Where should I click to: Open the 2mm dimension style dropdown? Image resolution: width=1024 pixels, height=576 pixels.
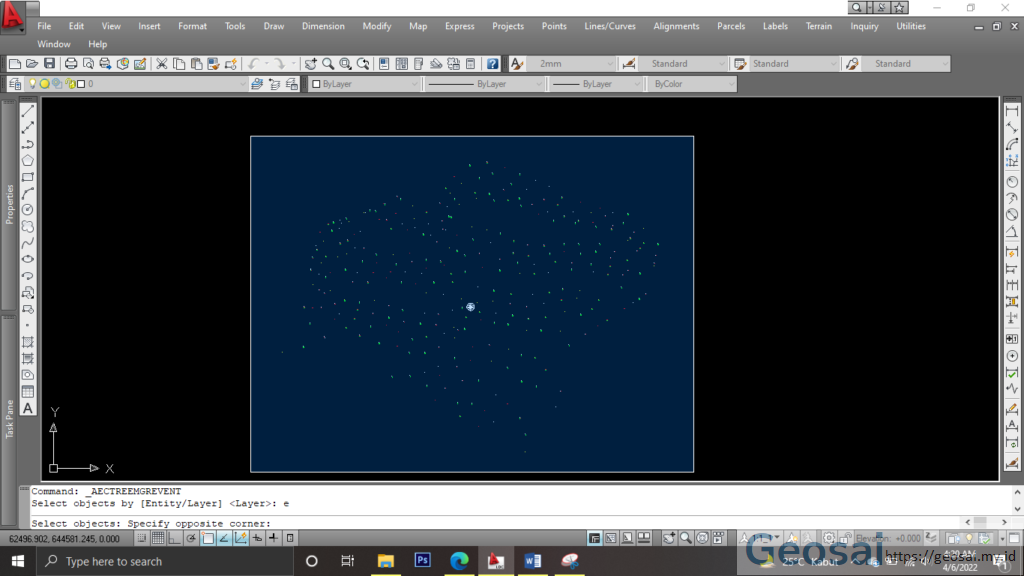611,64
